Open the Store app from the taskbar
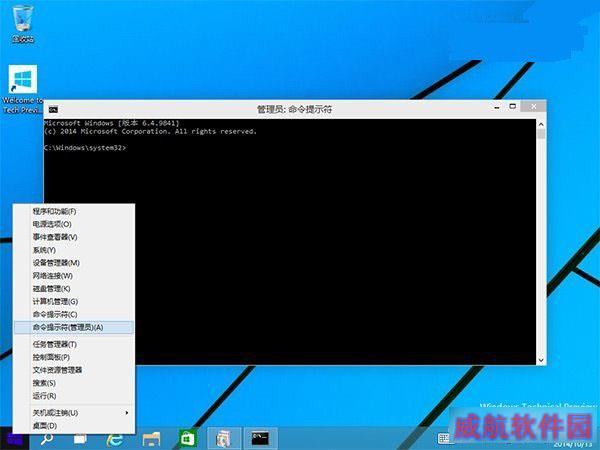The image size is (600, 450). [x=187, y=439]
